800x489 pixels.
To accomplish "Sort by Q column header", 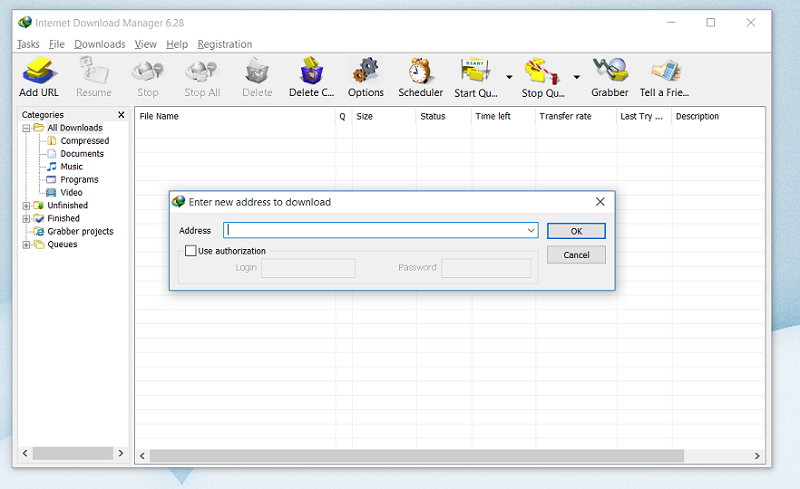I will [x=343, y=116].
